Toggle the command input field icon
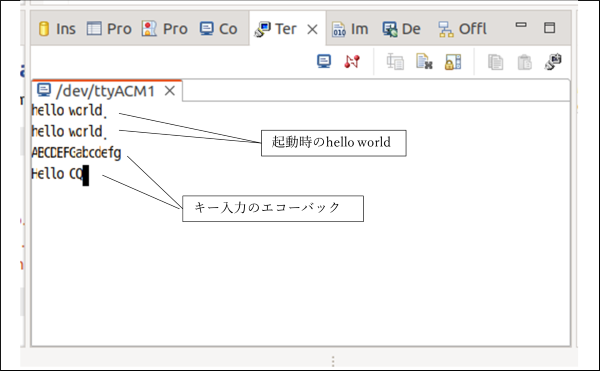Viewport: 600px width, 371px height. pos(395,61)
